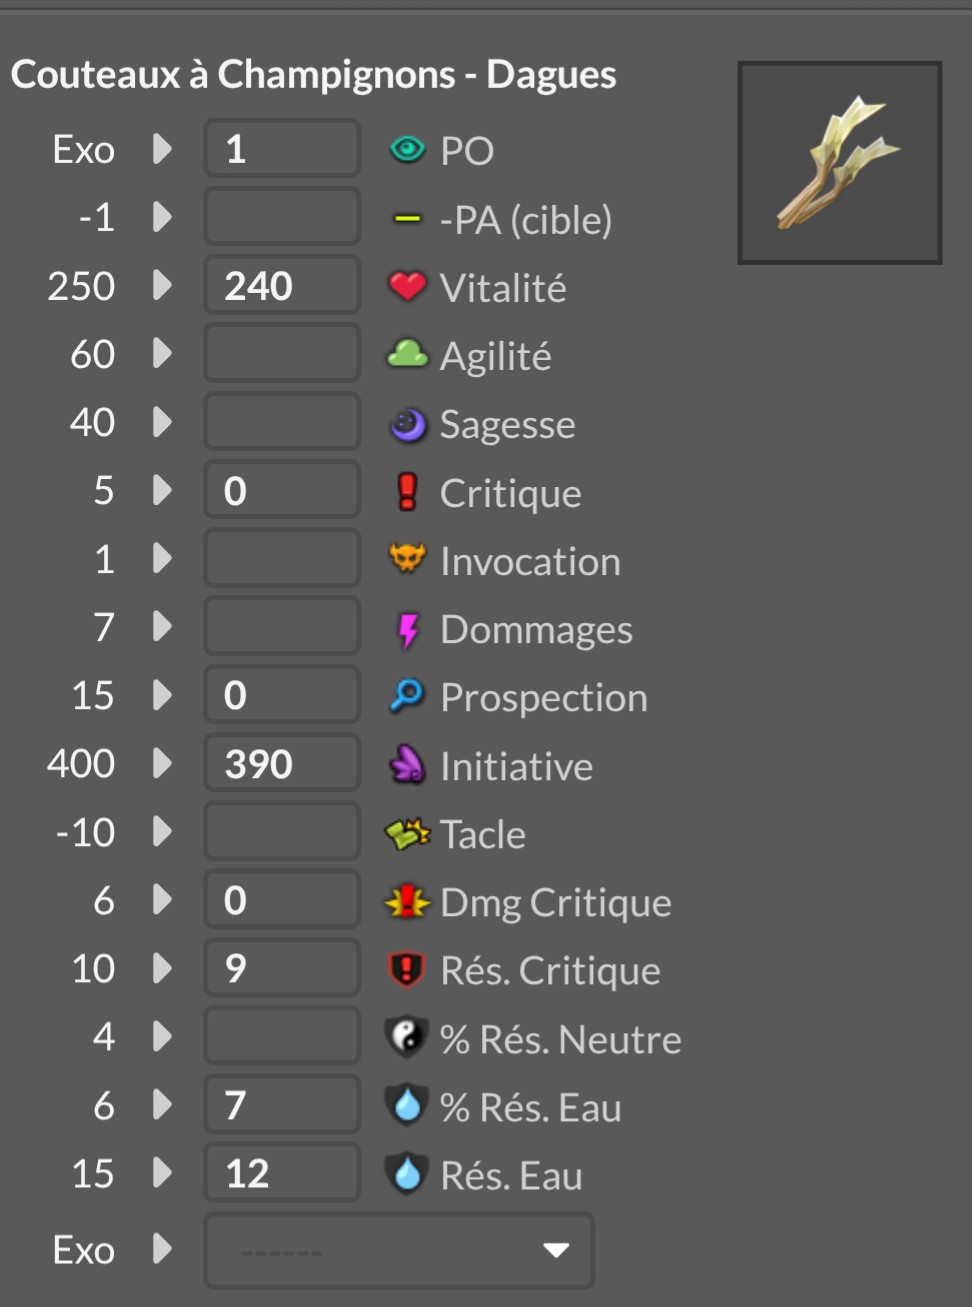Click the Tacle stat label
972x1307 pixels.
tap(483, 834)
